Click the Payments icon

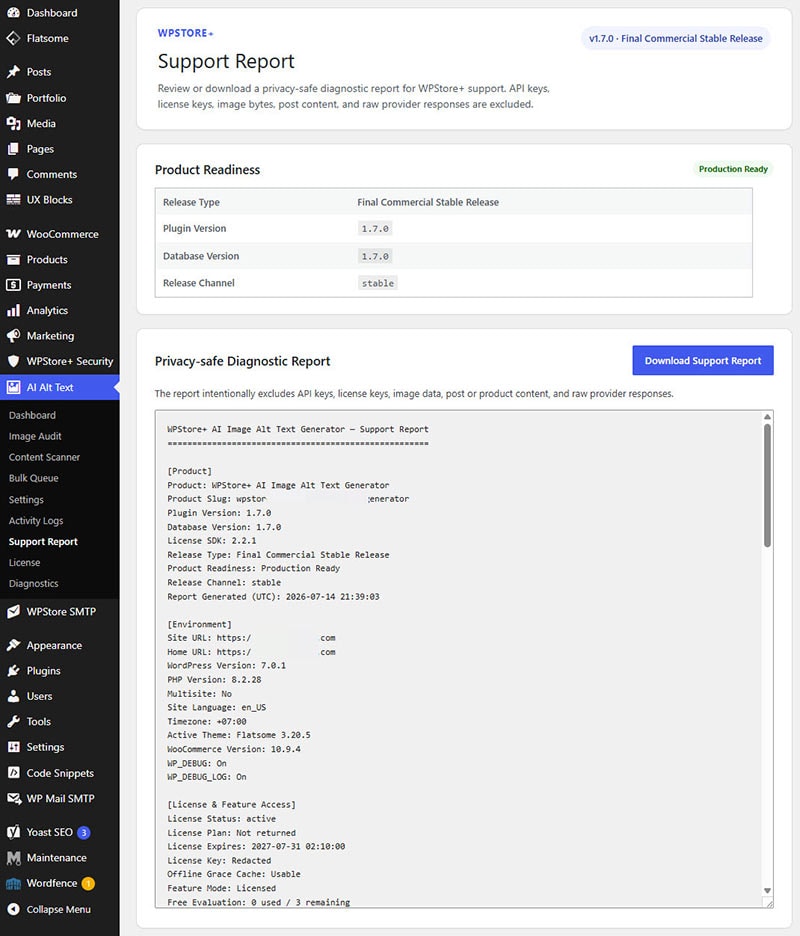tap(13, 285)
